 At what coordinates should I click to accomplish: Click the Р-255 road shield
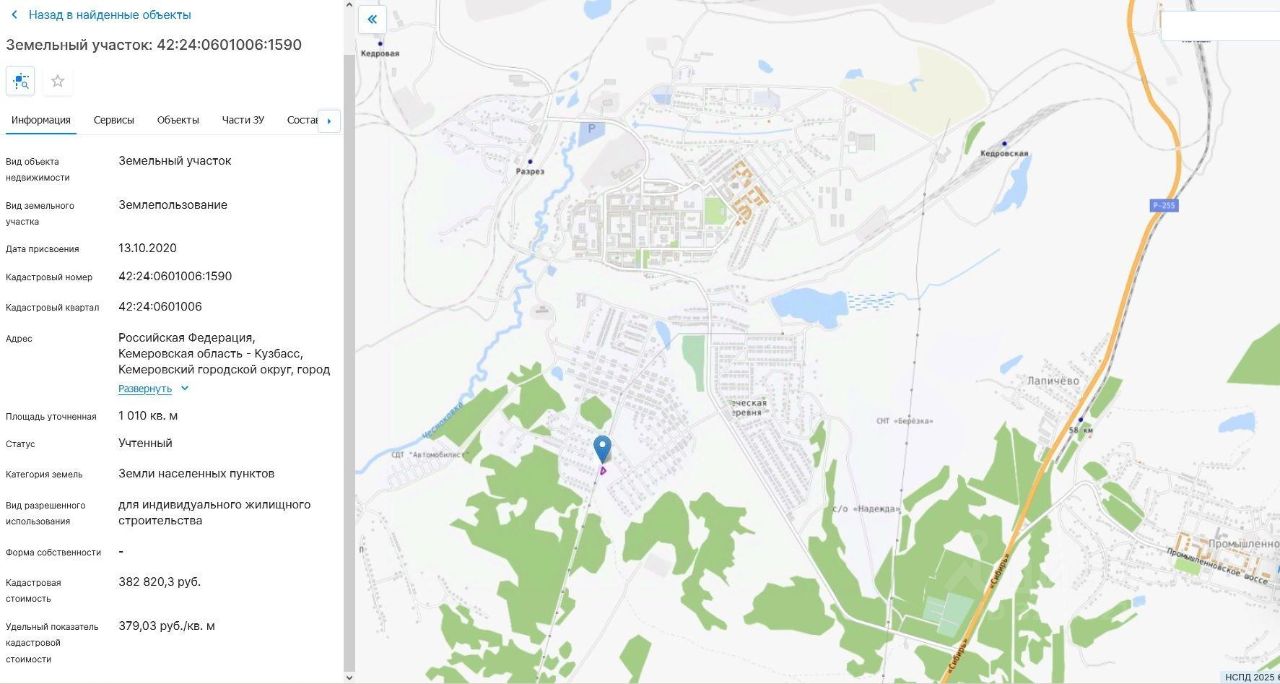[1164, 205]
